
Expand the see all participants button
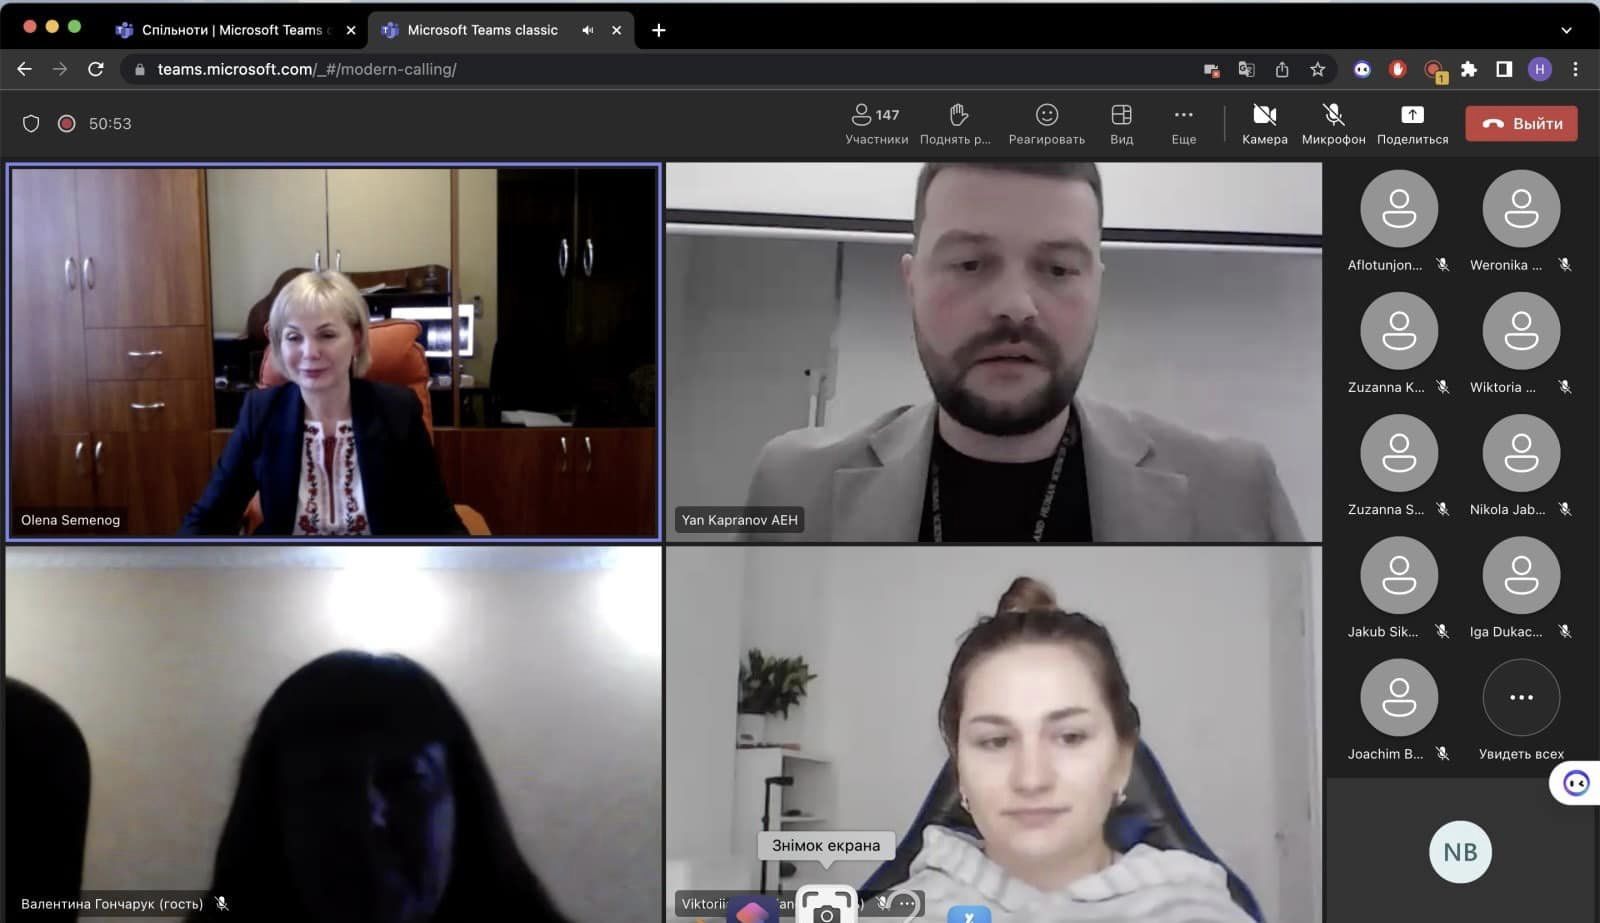(1521, 698)
